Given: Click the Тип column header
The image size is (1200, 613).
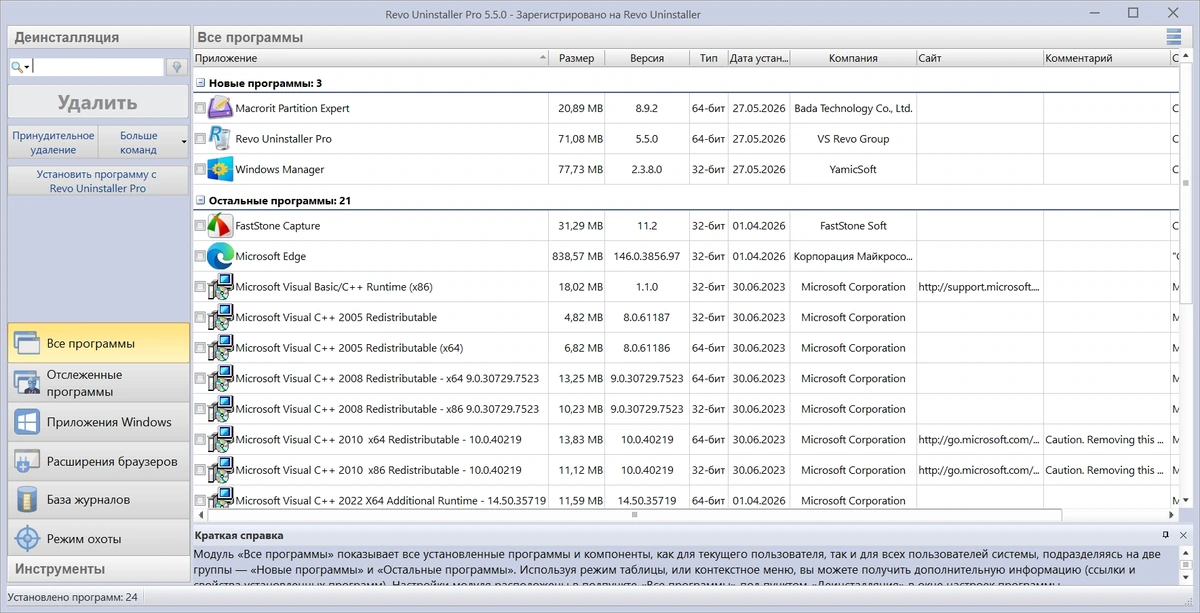Looking at the screenshot, I should 708,58.
